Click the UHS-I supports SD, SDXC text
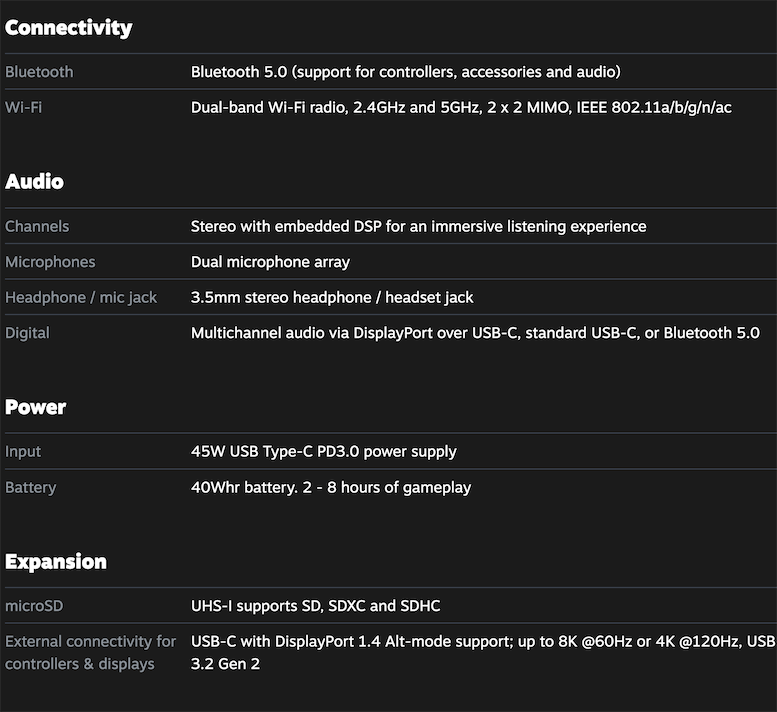 [315, 606]
